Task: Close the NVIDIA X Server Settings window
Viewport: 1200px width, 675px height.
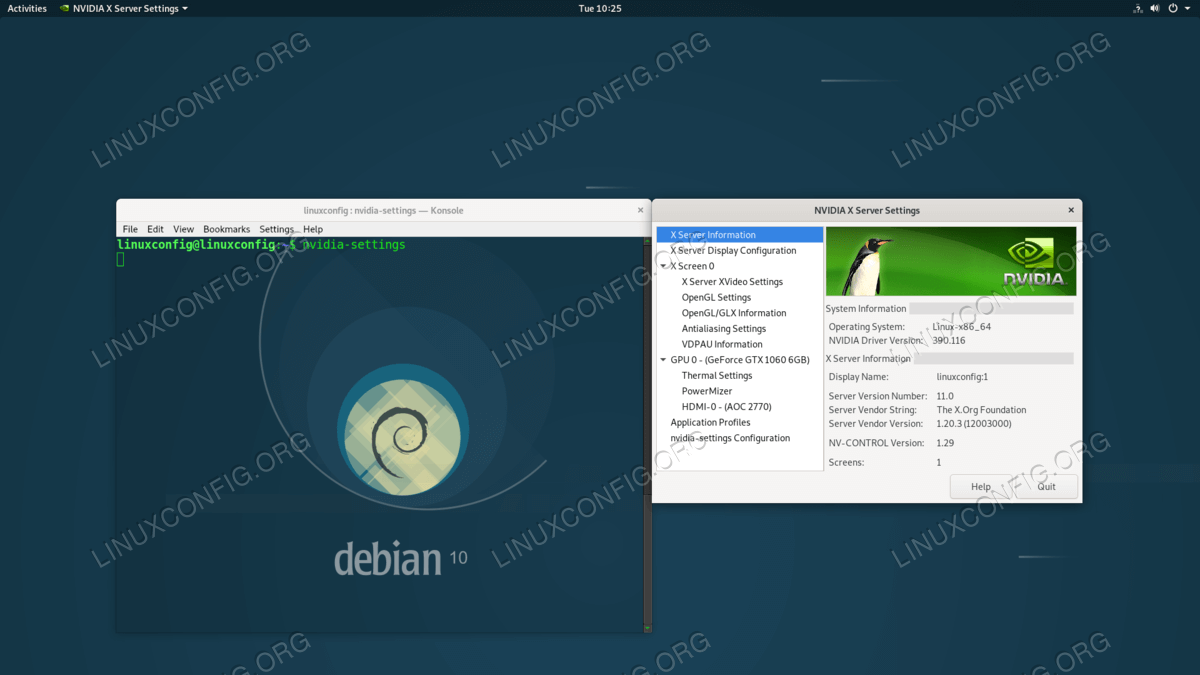Action: tap(1071, 210)
